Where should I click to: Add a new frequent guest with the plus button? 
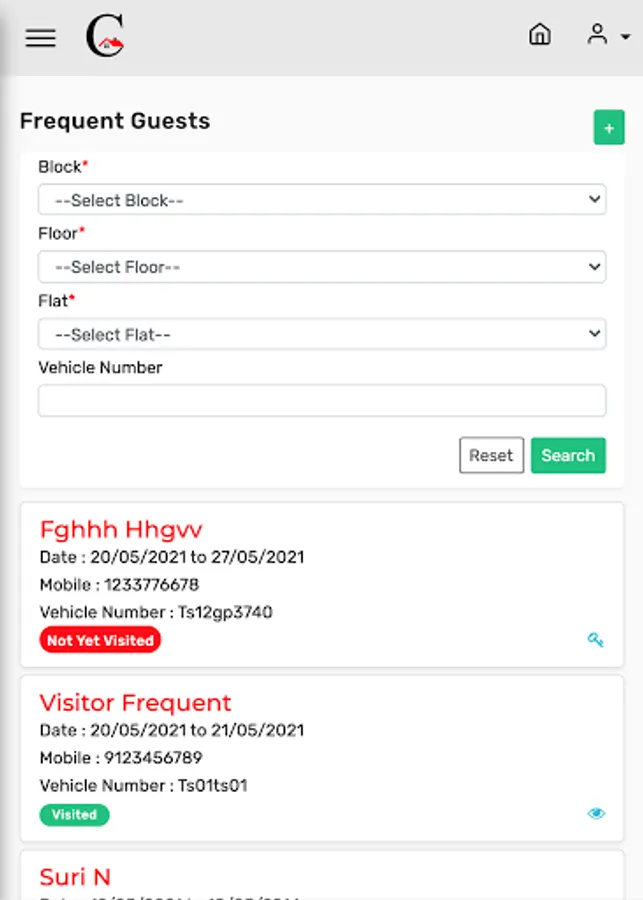click(x=608, y=128)
